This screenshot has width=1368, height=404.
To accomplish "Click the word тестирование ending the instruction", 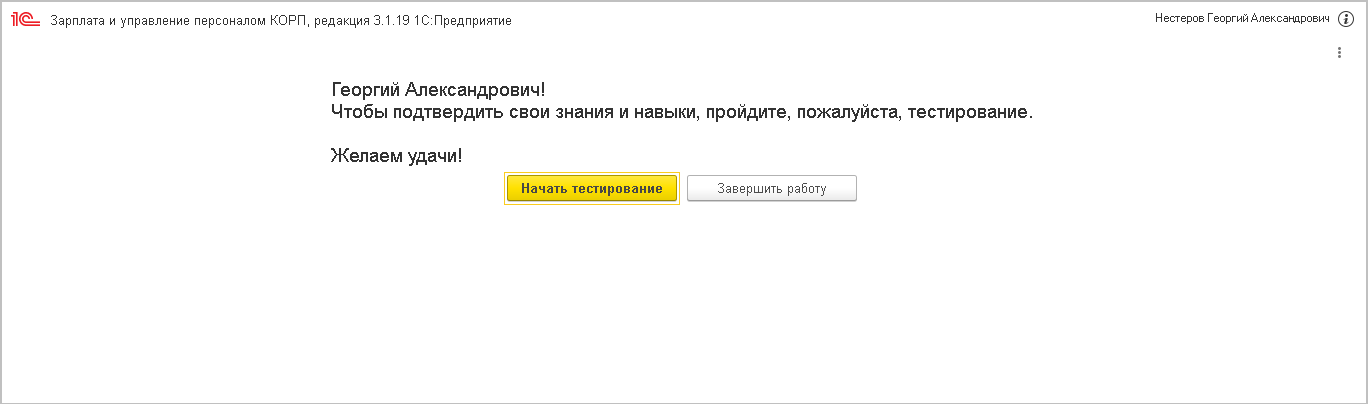I will pos(966,111).
